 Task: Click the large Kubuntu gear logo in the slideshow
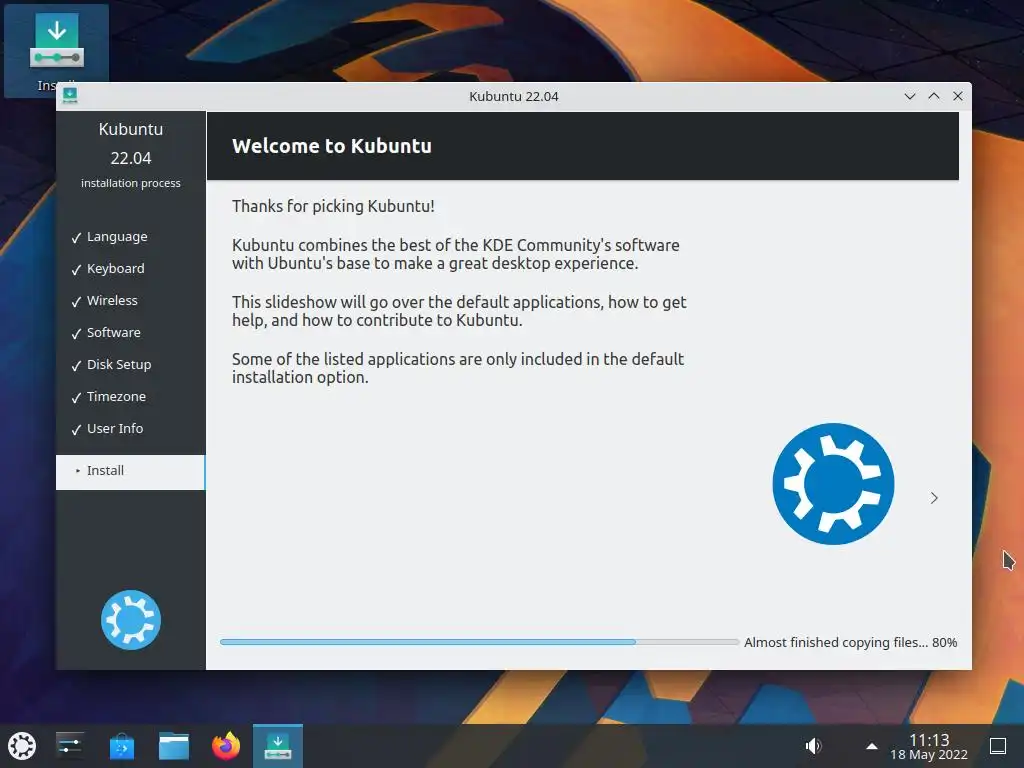(833, 484)
